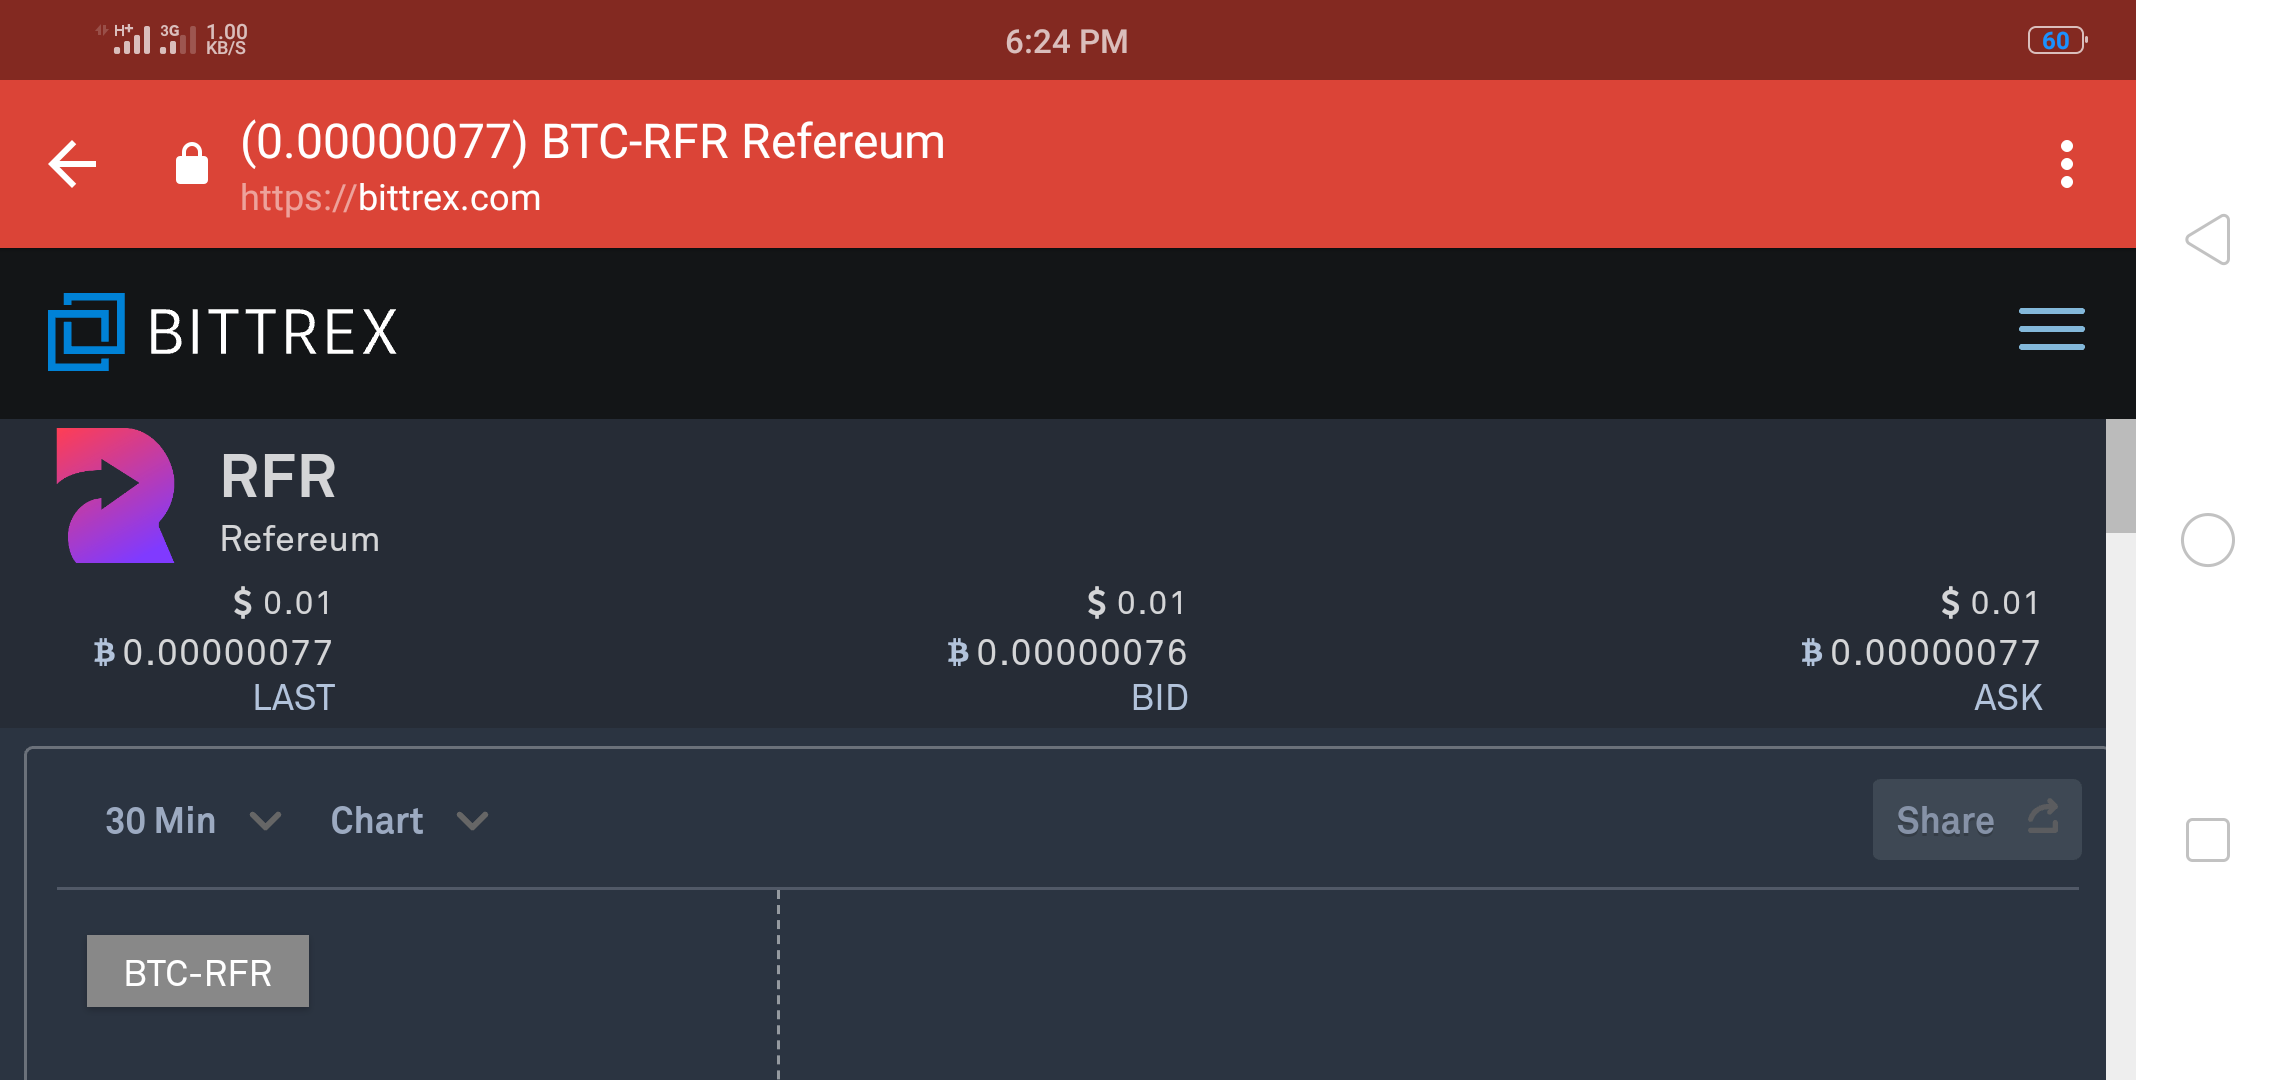Open the three-dot browser menu

(2066, 164)
